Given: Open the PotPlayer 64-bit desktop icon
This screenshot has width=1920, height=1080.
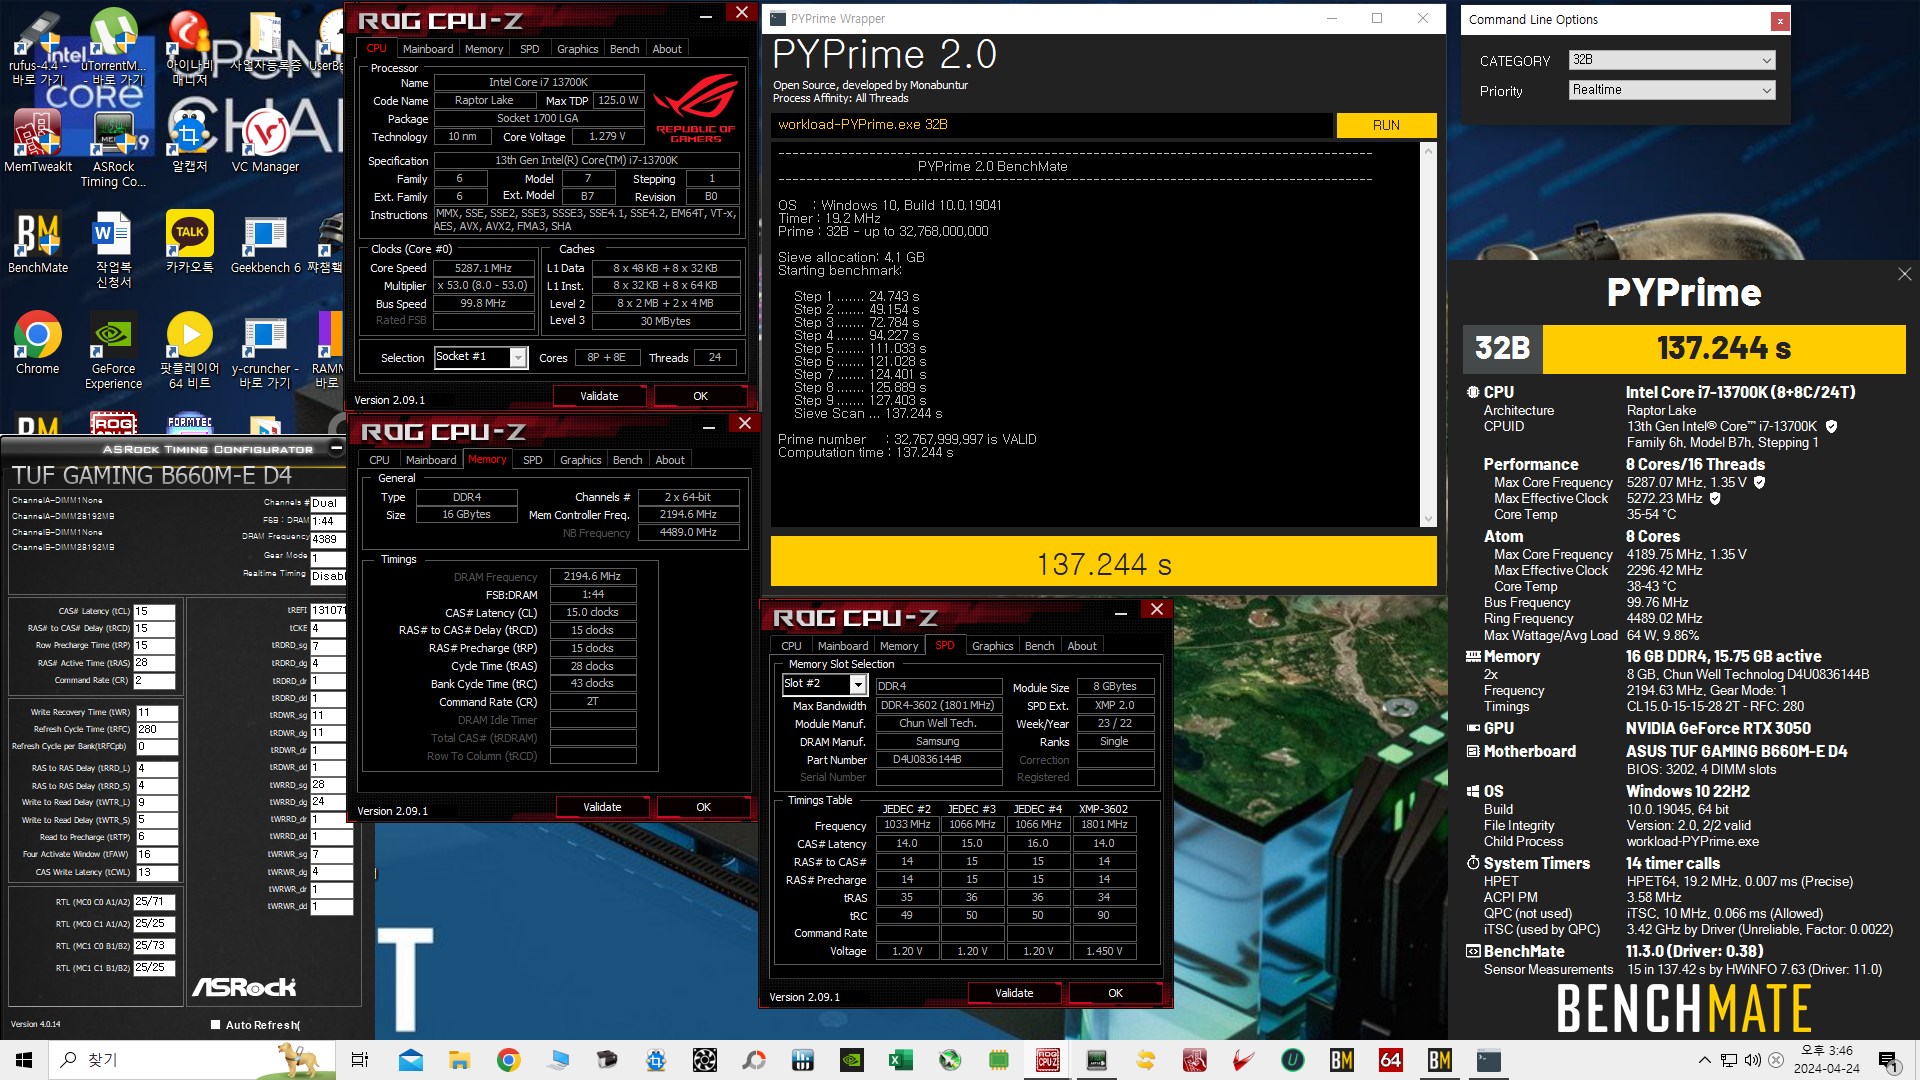Looking at the screenshot, I should [x=189, y=350].
